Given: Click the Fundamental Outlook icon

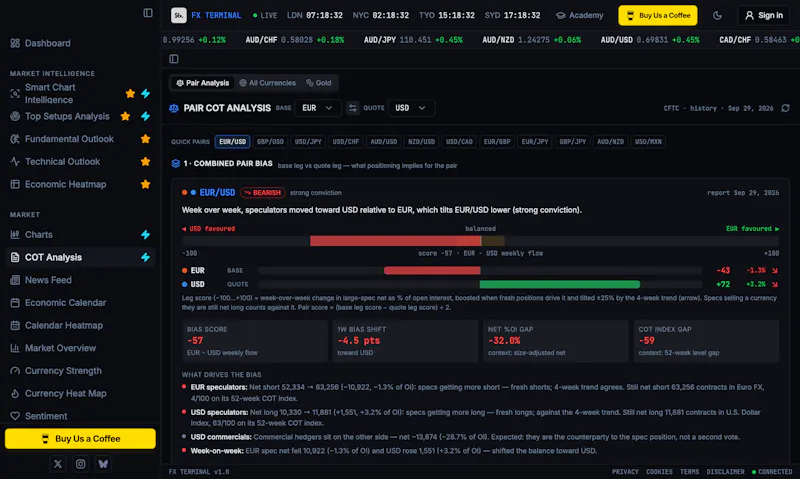Looking at the screenshot, I should [x=15, y=139].
